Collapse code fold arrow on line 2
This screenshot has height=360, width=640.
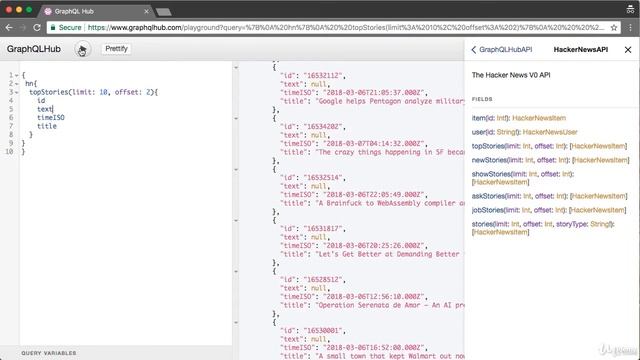[16, 84]
